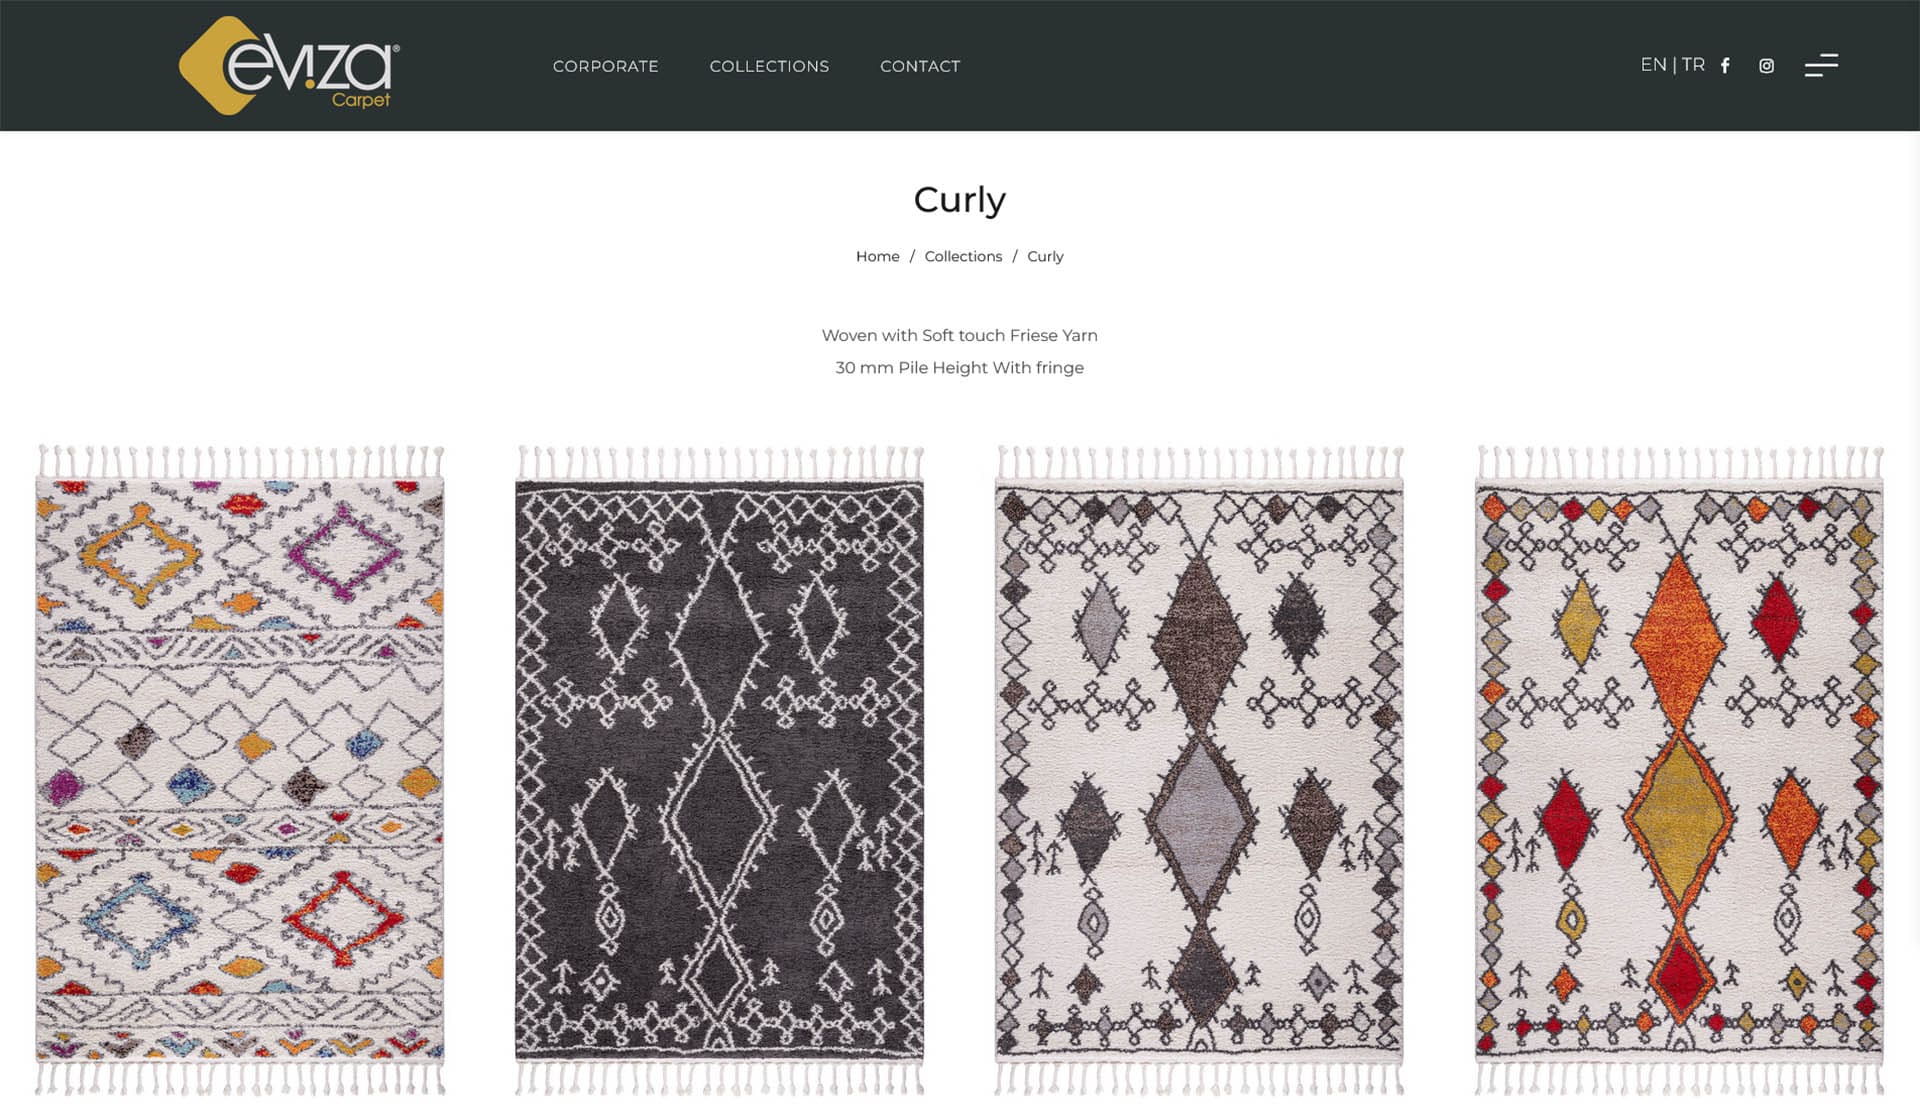Click the Eviza Carpet logo

pyautogui.click(x=289, y=65)
